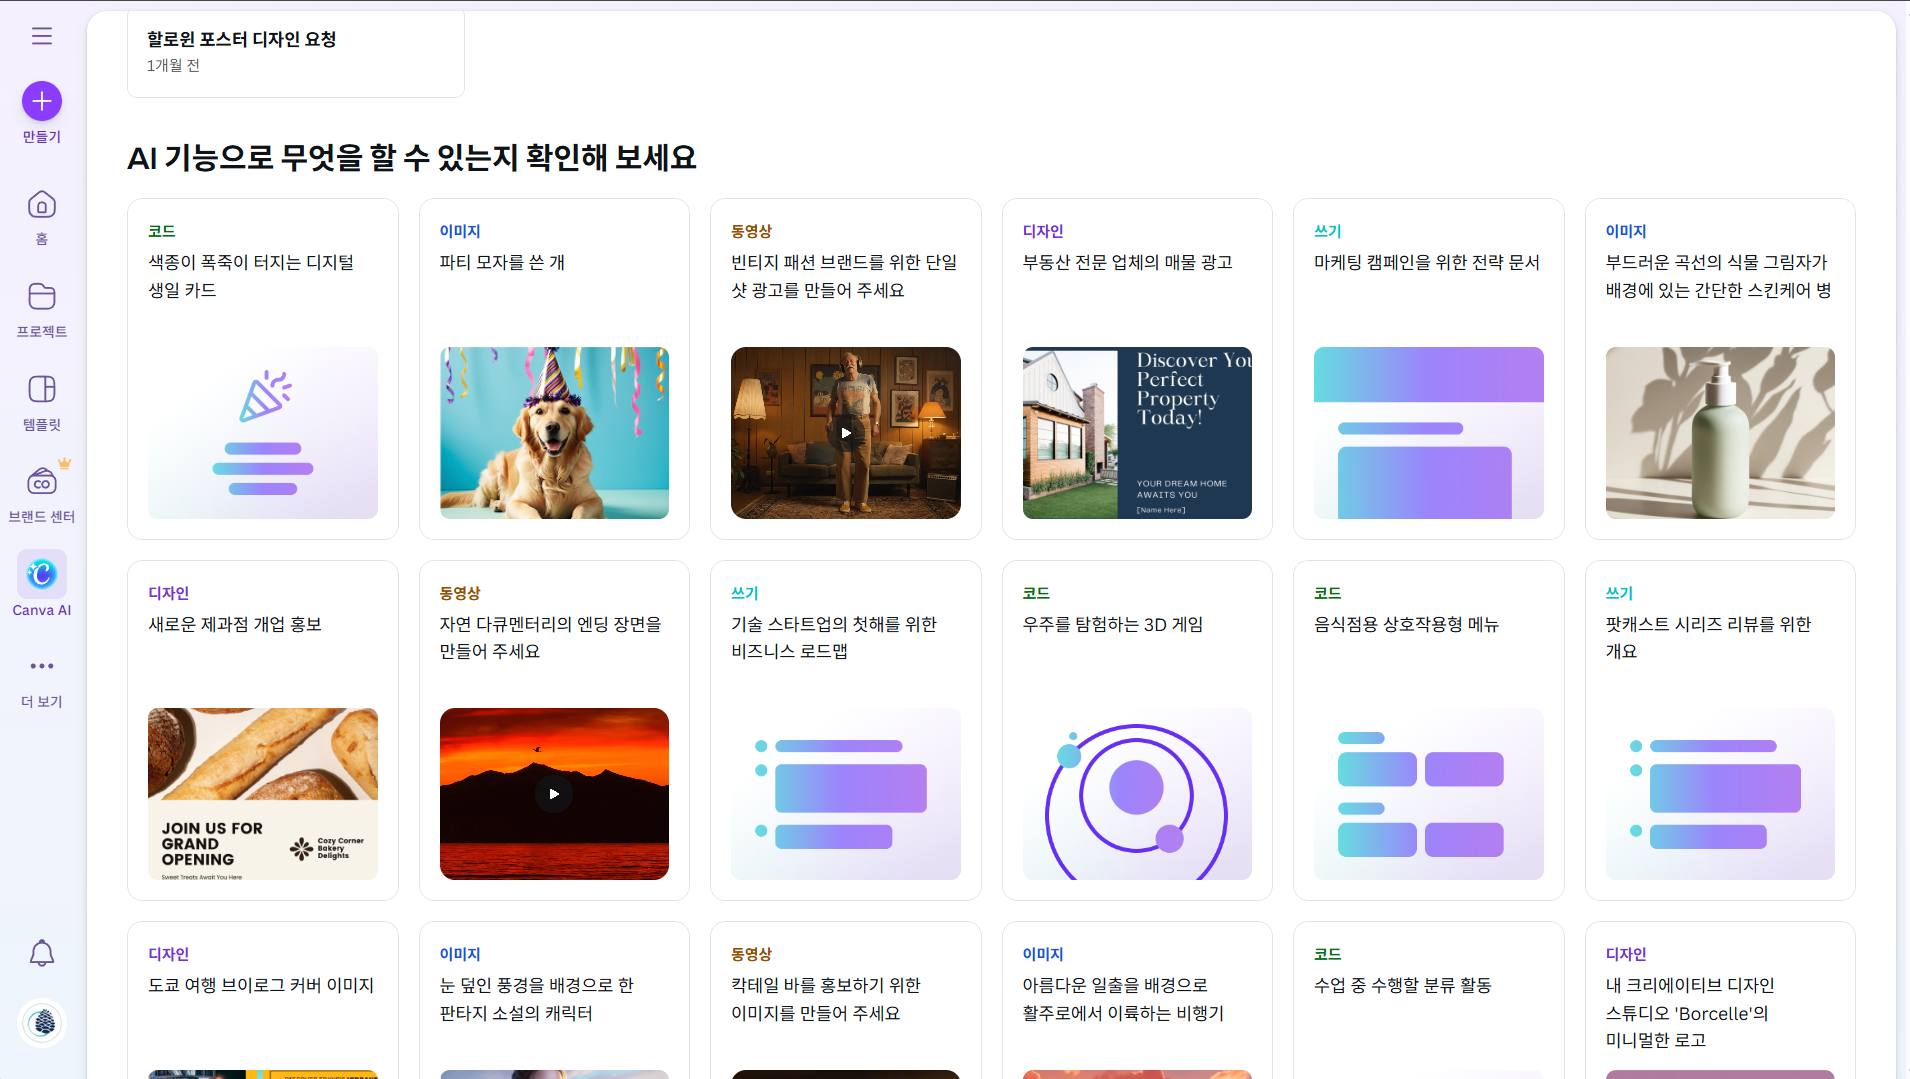Screen dimensions: 1910x1079
Task: Open the 우주를 탐험하는 3D 게임 prompt
Action: (1137, 730)
